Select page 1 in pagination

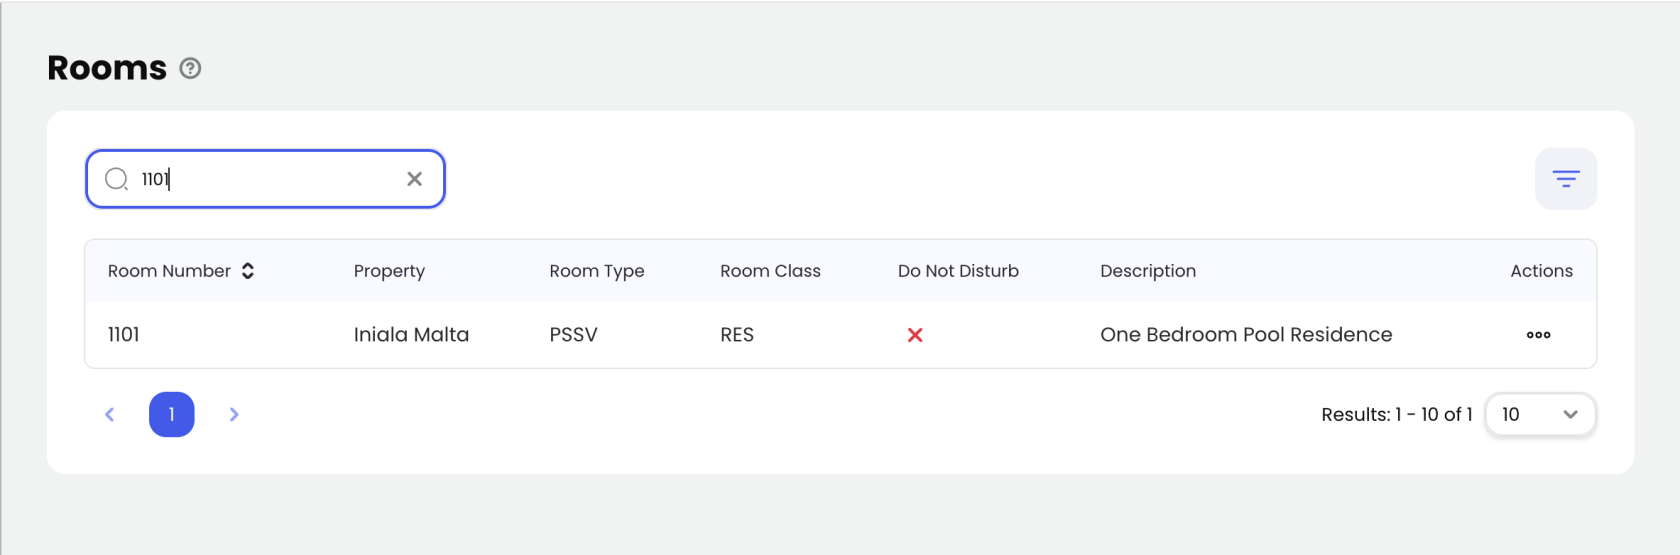172,414
